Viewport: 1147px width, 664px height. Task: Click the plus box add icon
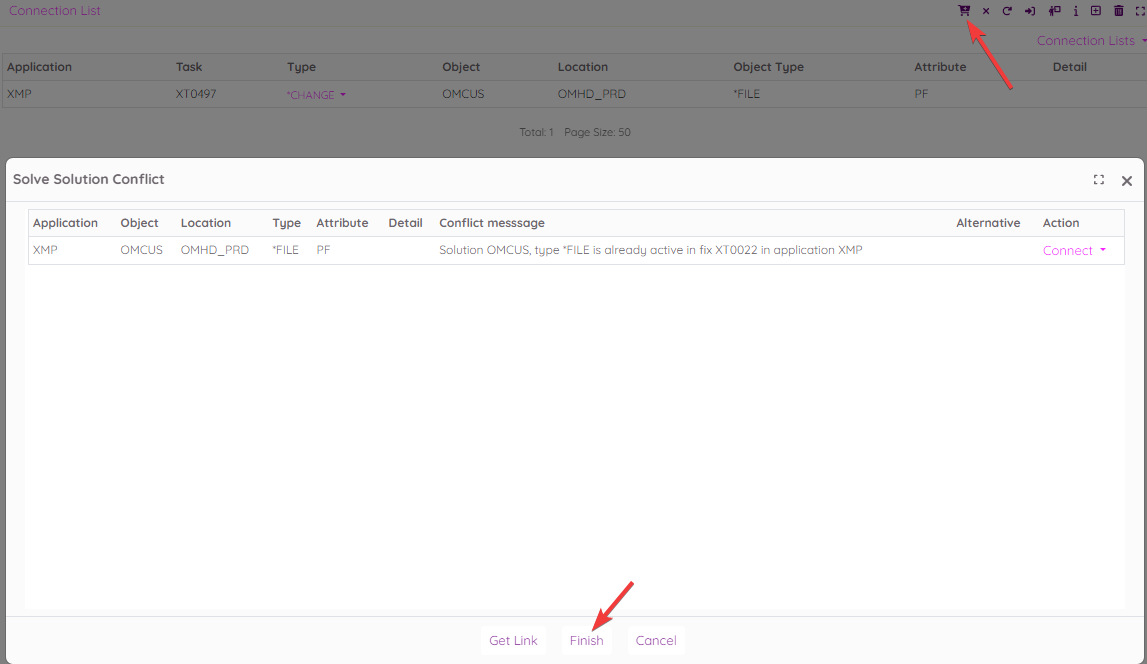point(1096,11)
